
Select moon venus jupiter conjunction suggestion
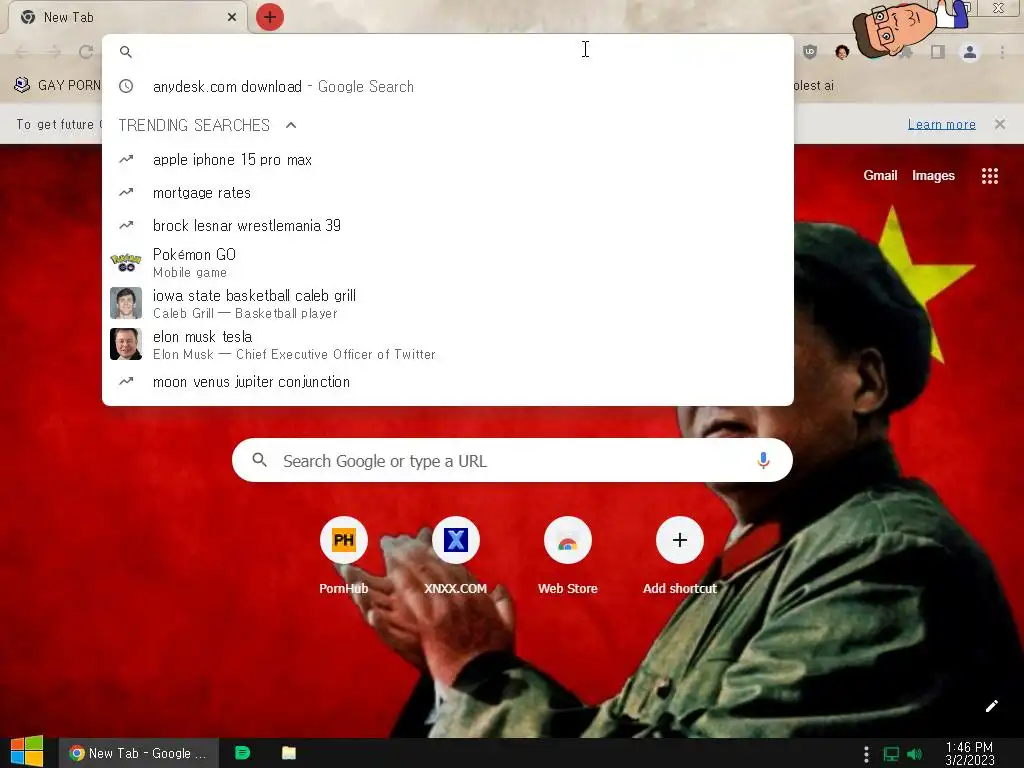pyautogui.click(x=448, y=381)
